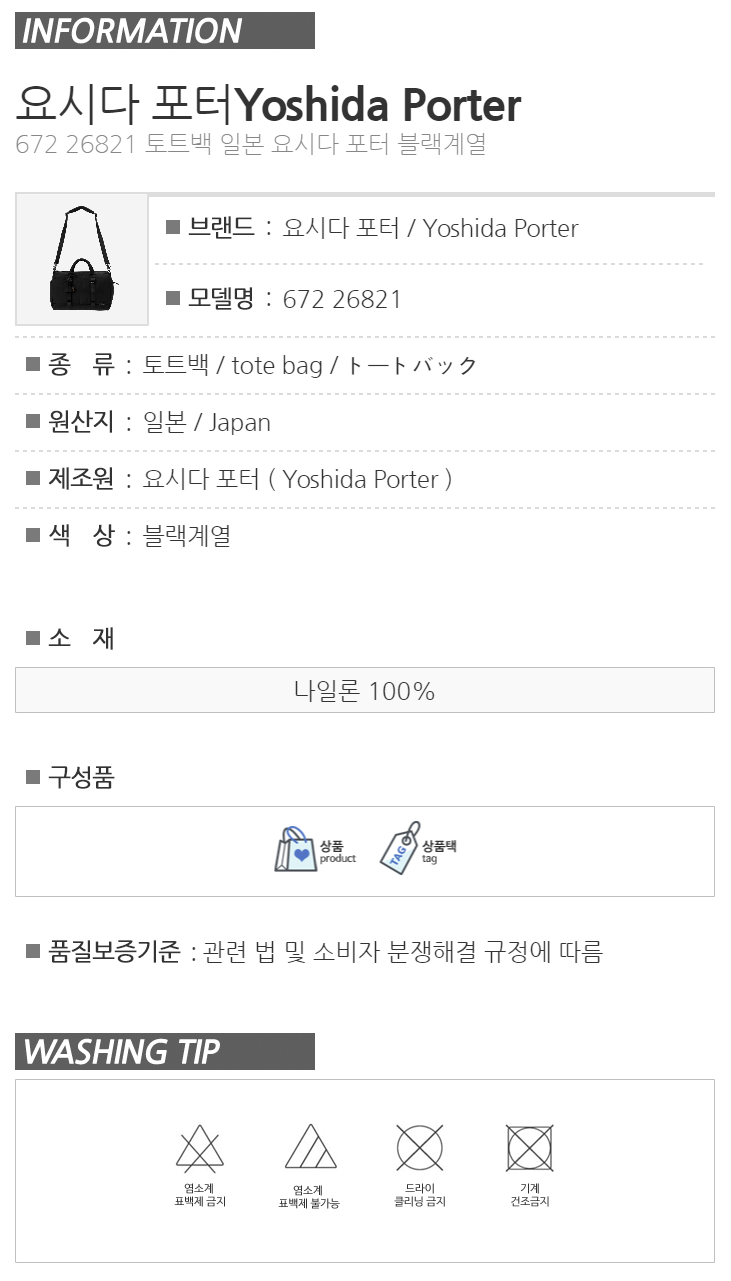731x1281 pixels.
Task: Click the 브랜드 value Yoshida Porter
Action: point(431,228)
